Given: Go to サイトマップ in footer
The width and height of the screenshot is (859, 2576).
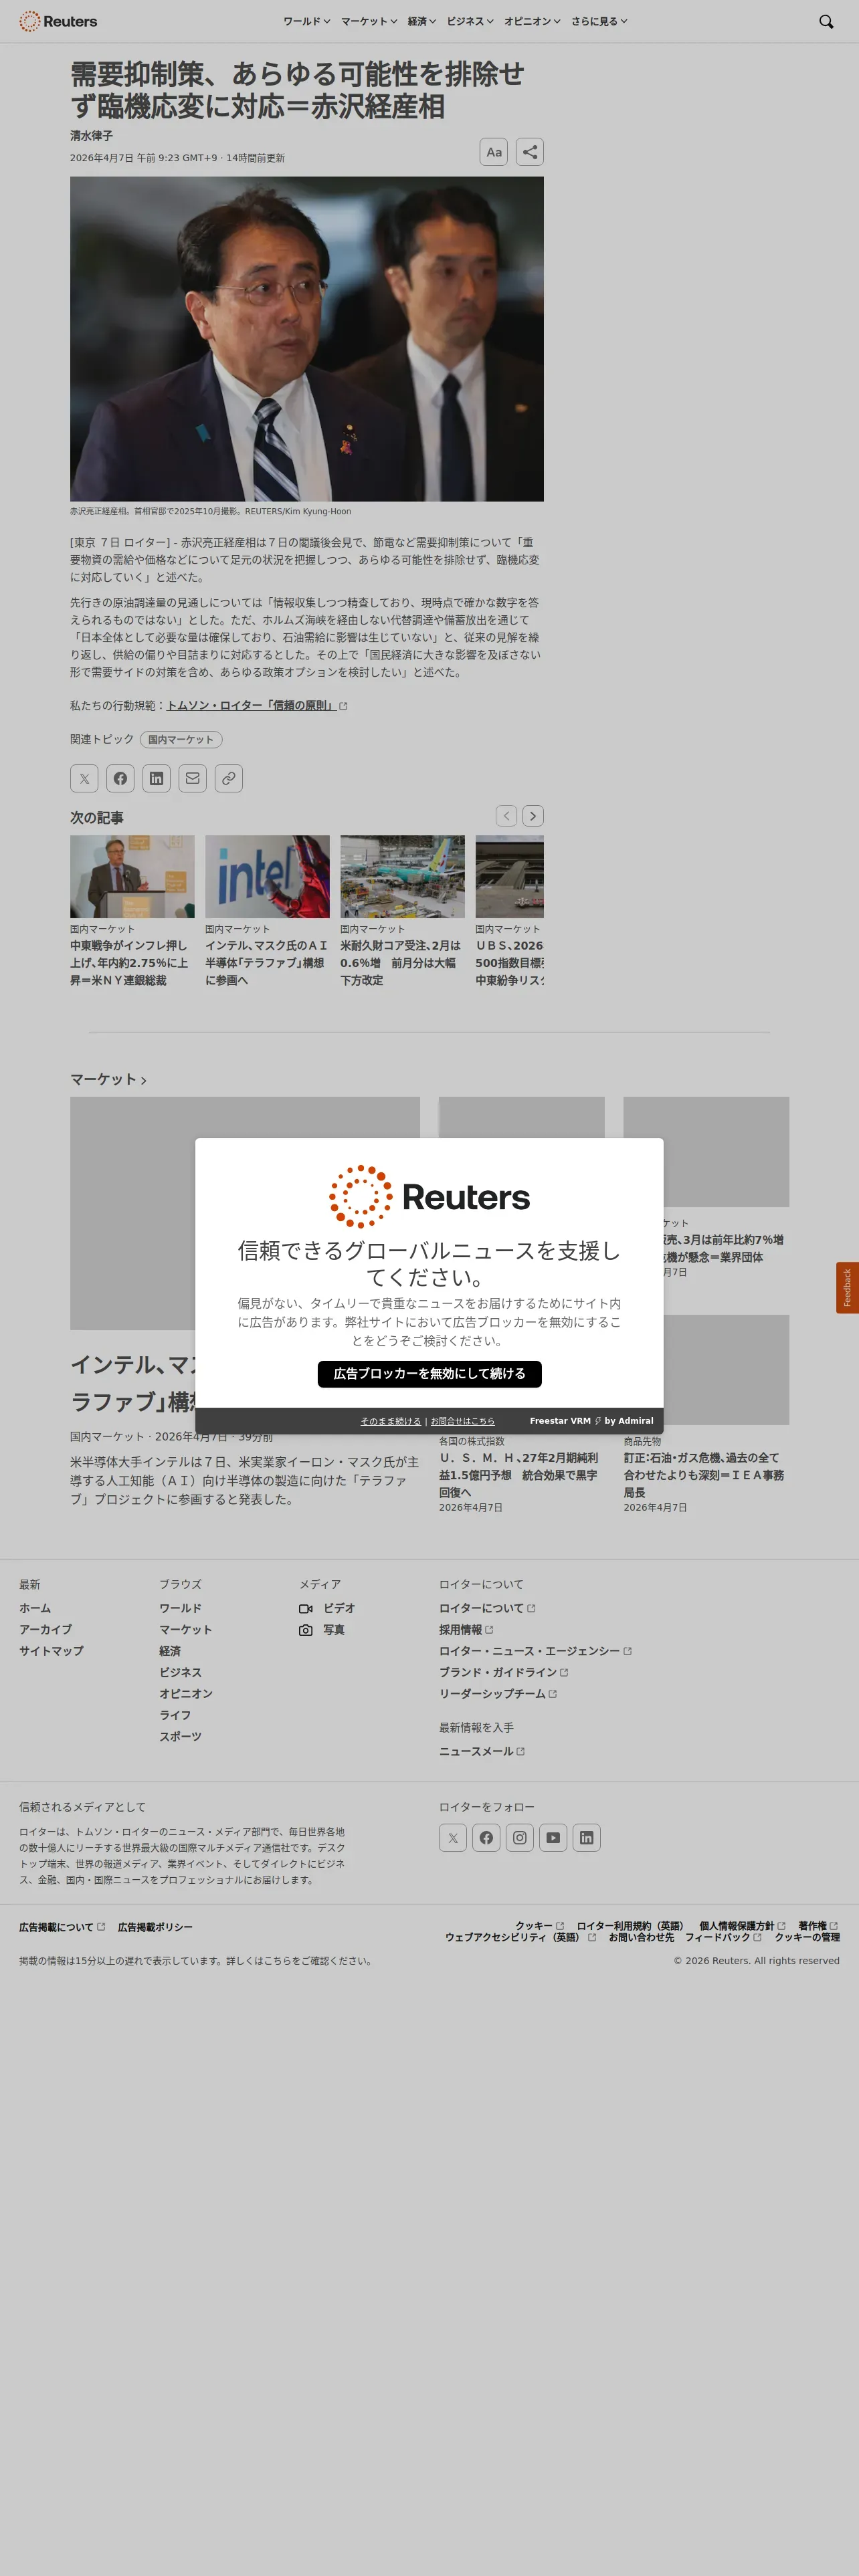Looking at the screenshot, I should click(51, 1651).
